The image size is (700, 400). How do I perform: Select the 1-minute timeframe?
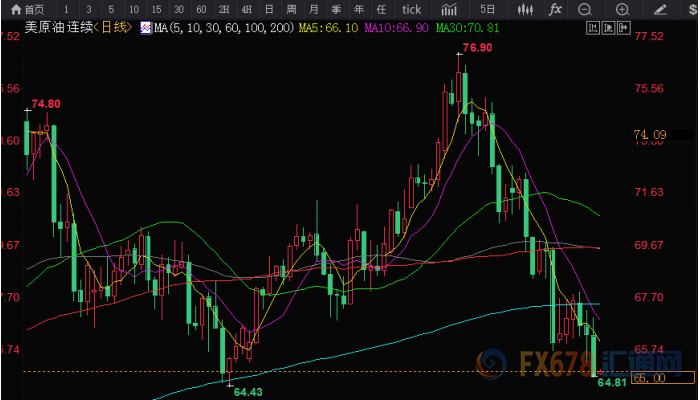click(x=66, y=8)
